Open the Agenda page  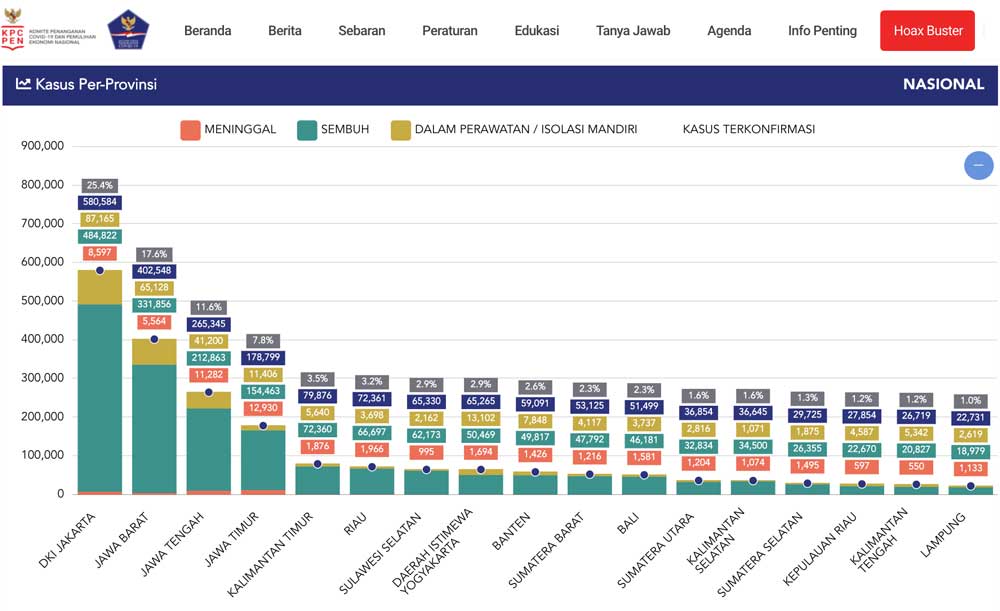pyautogui.click(x=729, y=31)
